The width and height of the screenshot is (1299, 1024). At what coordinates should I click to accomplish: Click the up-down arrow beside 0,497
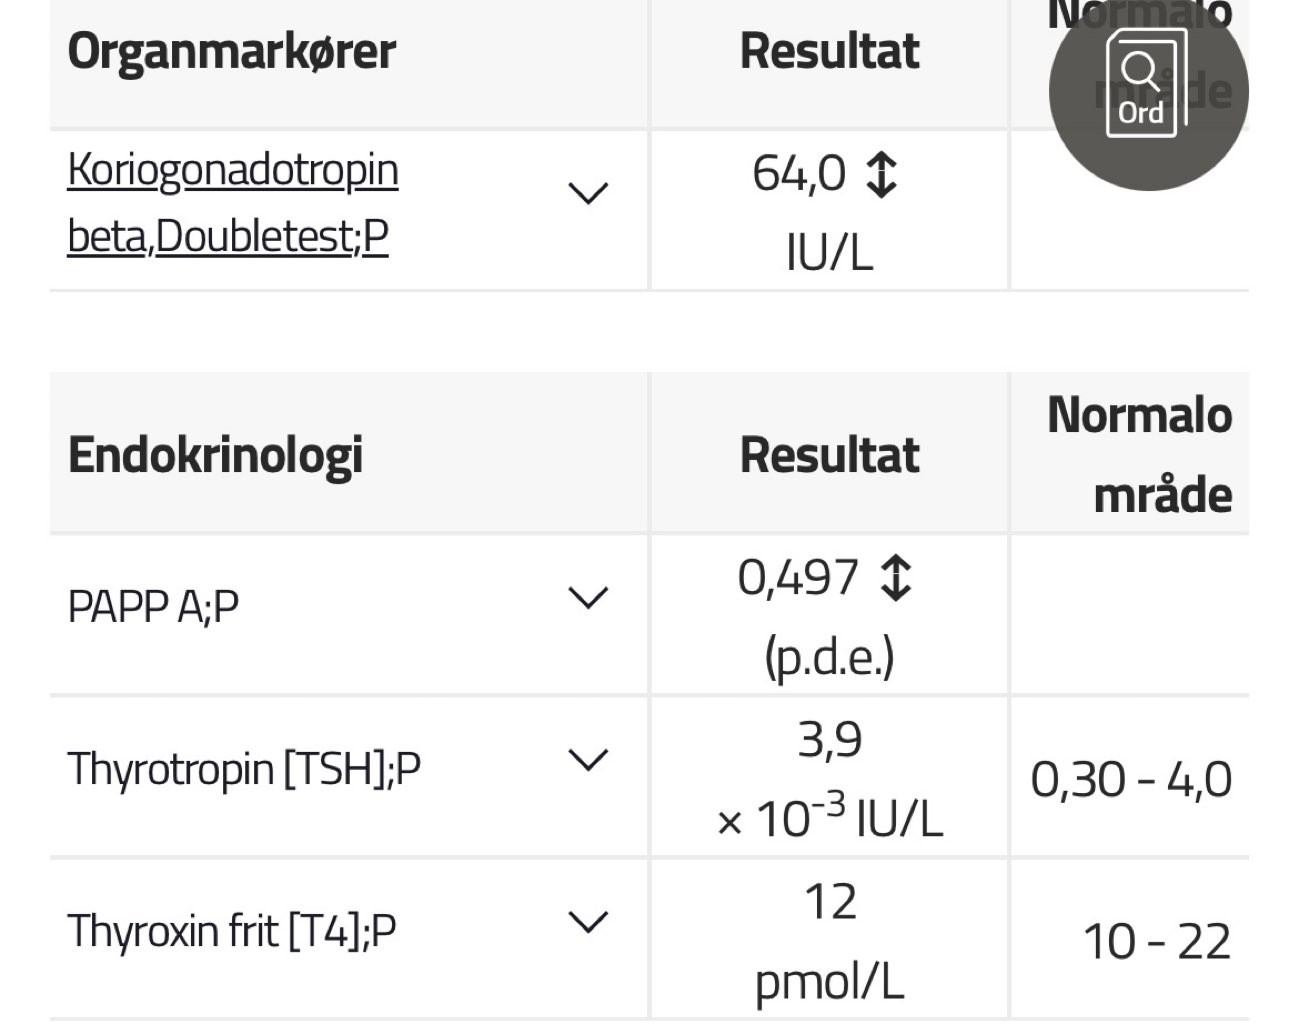(x=895, y=578)
